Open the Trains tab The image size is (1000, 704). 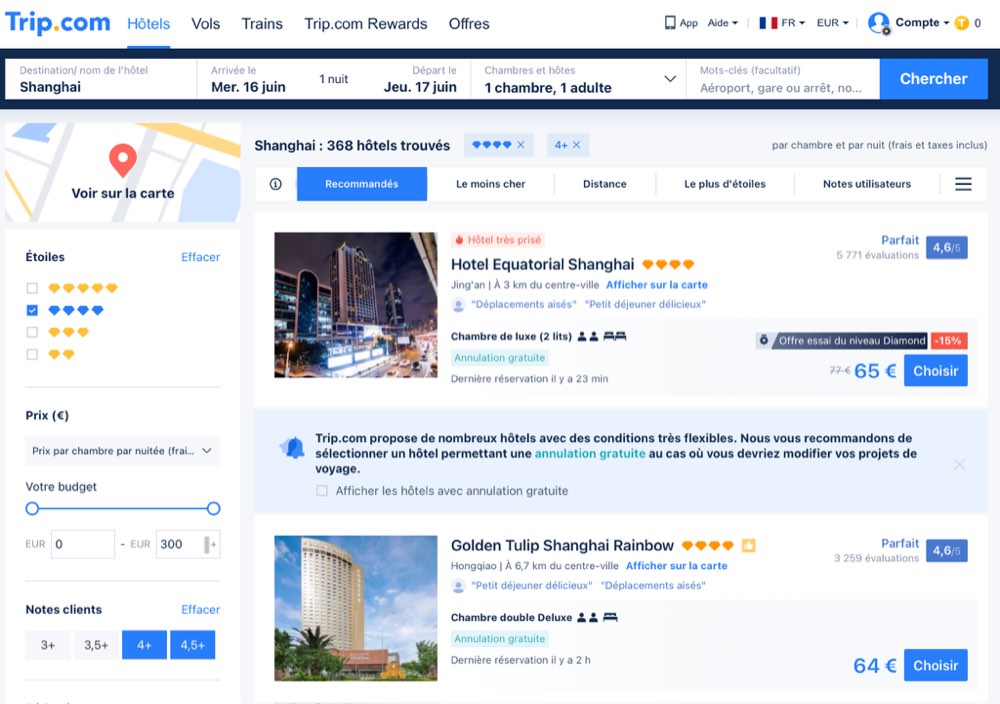(261, 24)
